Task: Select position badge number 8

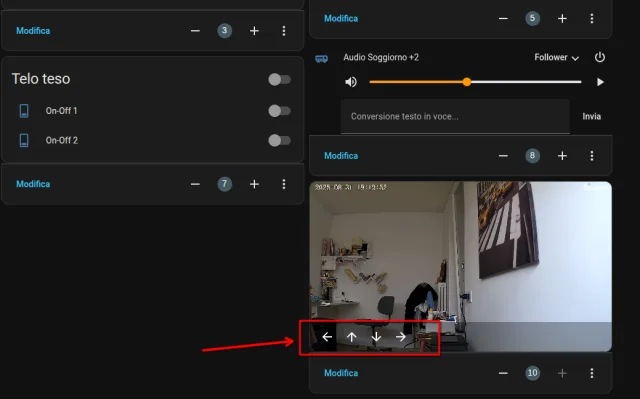Action: point(532,155)
